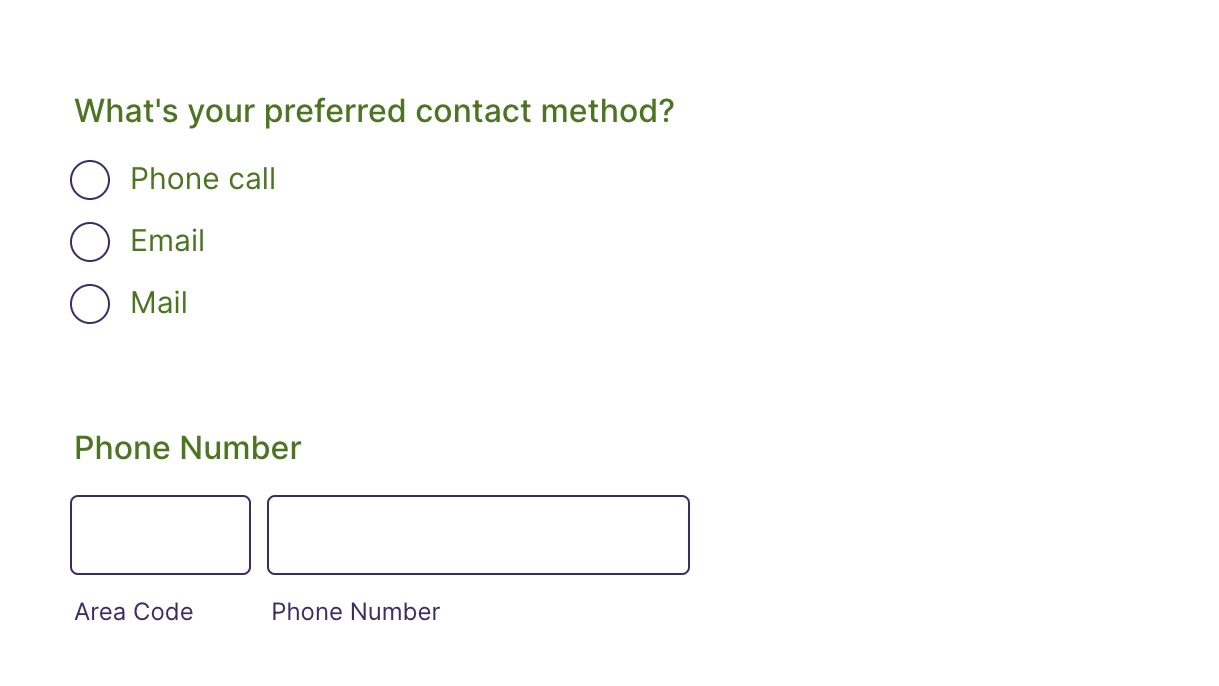Focus the Area Code input box
1219x686 pixels.
click(x=160, y=535)
